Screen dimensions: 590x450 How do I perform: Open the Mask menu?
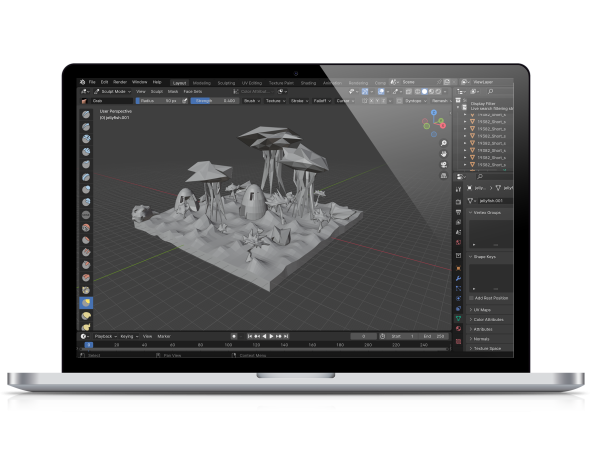click(x=173, y=91)
